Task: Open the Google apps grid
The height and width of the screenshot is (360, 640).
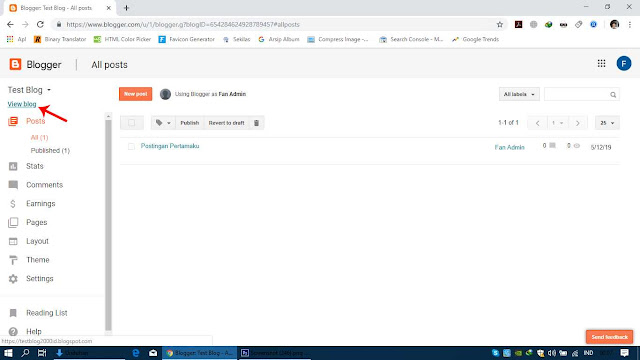Action: (x=601, y=63)
